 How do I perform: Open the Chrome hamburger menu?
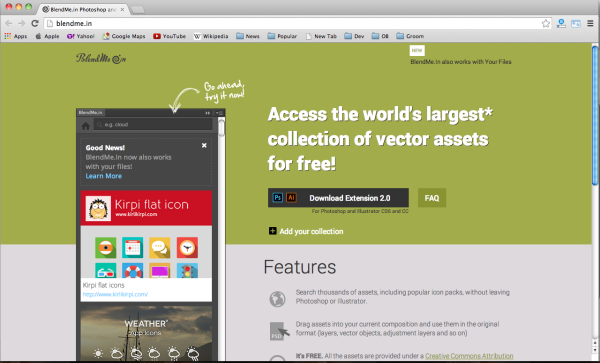[590, 23]
